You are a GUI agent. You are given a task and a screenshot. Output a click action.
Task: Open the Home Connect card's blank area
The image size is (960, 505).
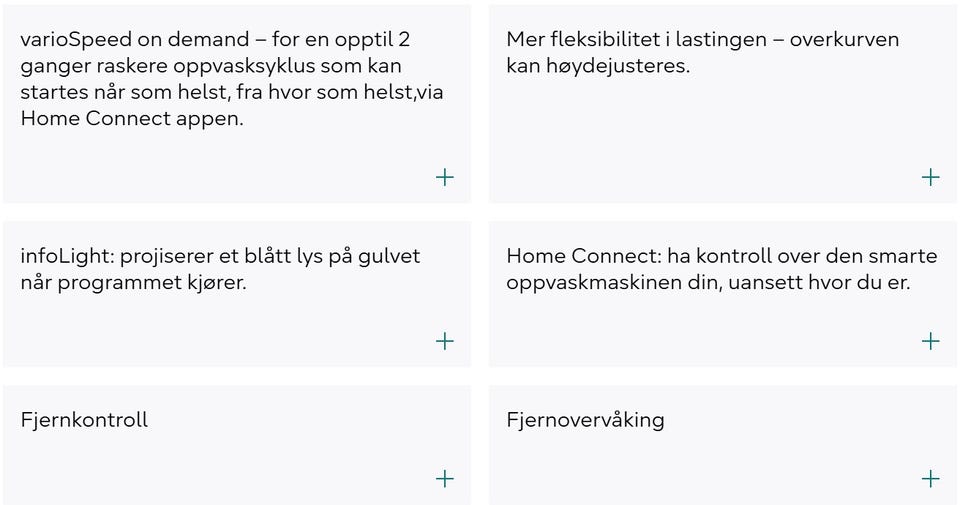[x=704, y=331]
